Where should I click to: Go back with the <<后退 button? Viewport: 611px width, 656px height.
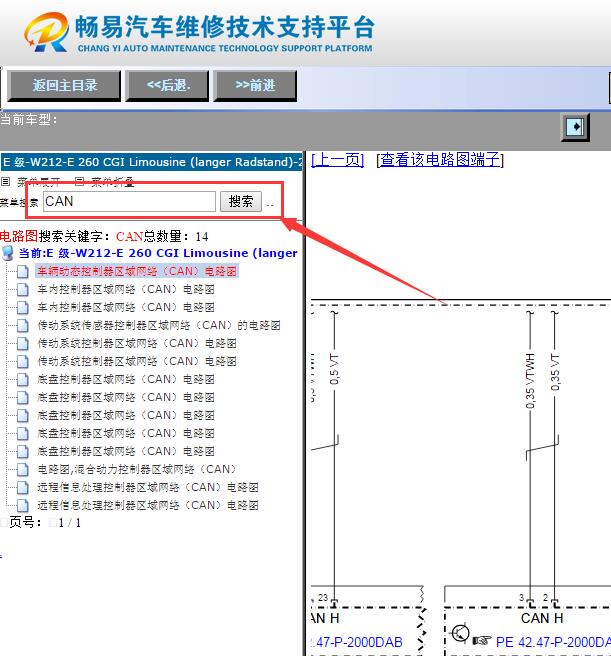click(x=167, y=86)
